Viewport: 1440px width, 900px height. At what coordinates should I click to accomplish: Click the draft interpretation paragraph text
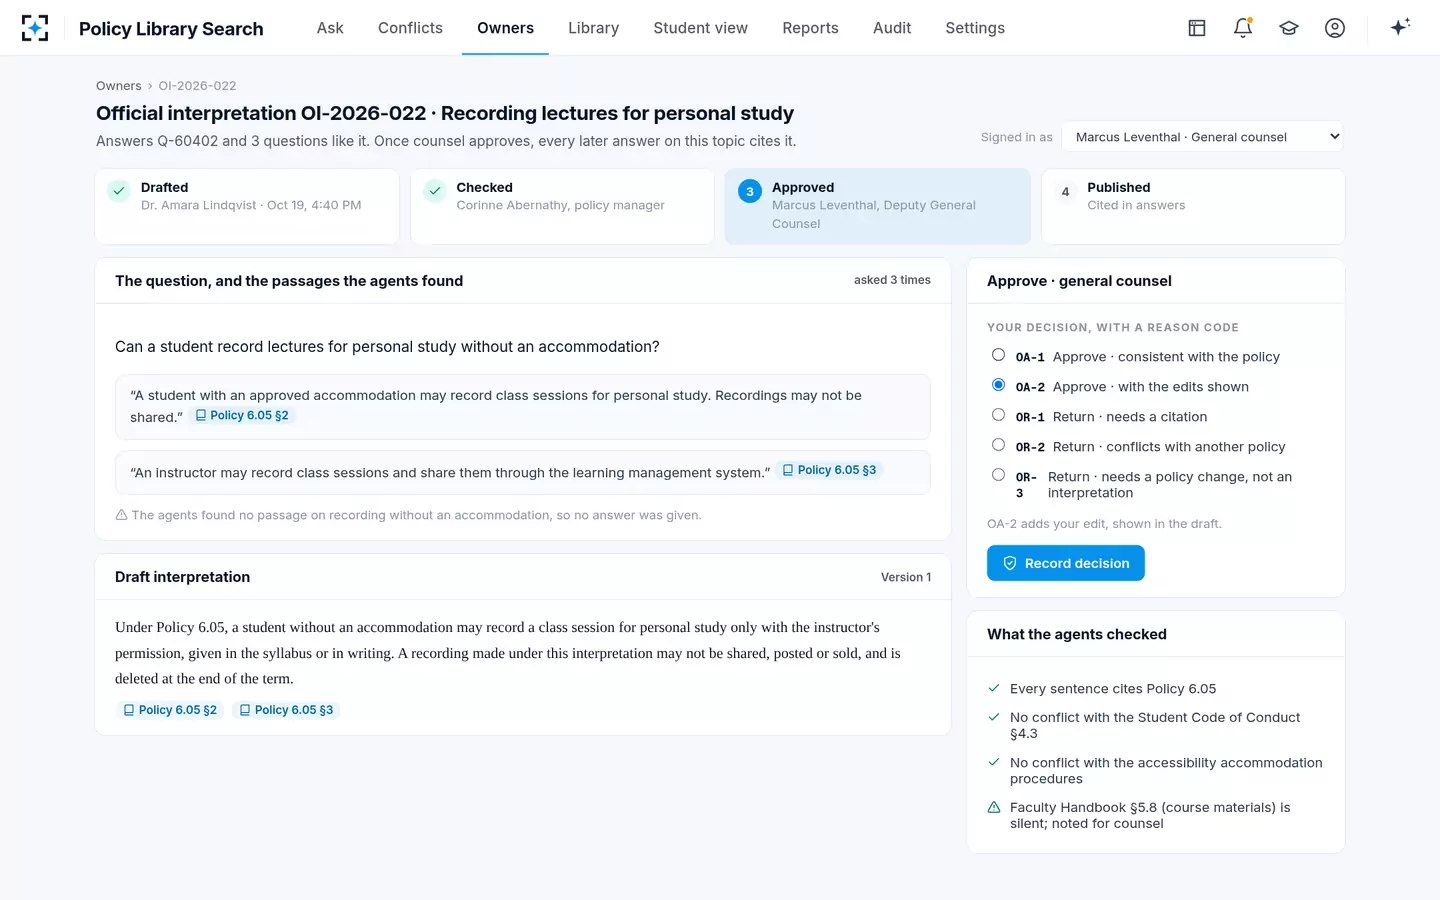pyautogui.click(x=508, y=653)
